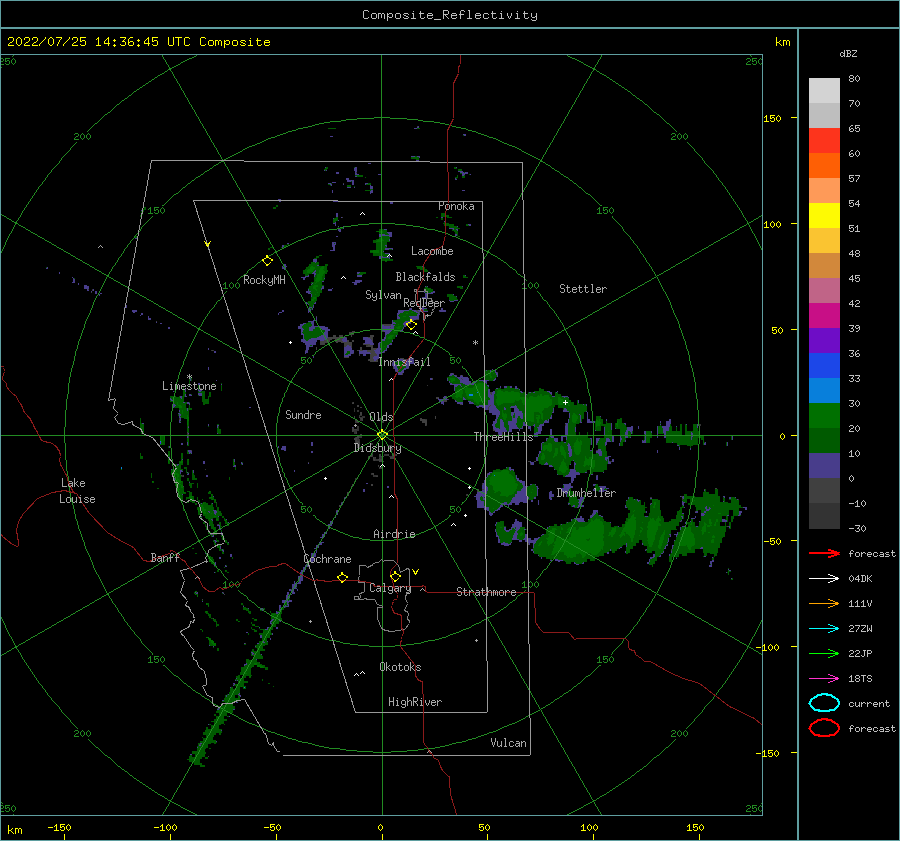This screenshot has width=900, height=841.
Task: Click the 'Didsbury' city label
Action: 377,448
